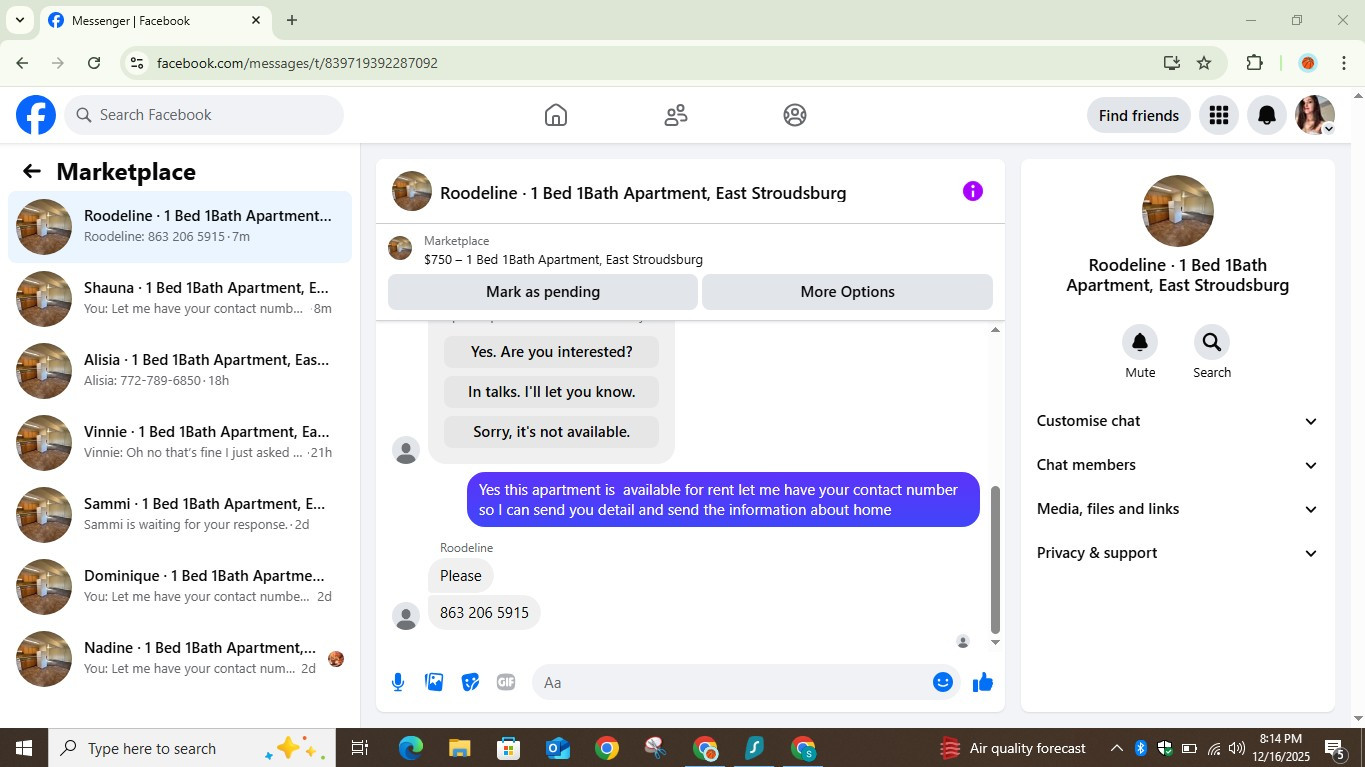Click taskbar 'Type here to search' box
The width and height of the screenshot is (1365, 767).
coord(190,748)
